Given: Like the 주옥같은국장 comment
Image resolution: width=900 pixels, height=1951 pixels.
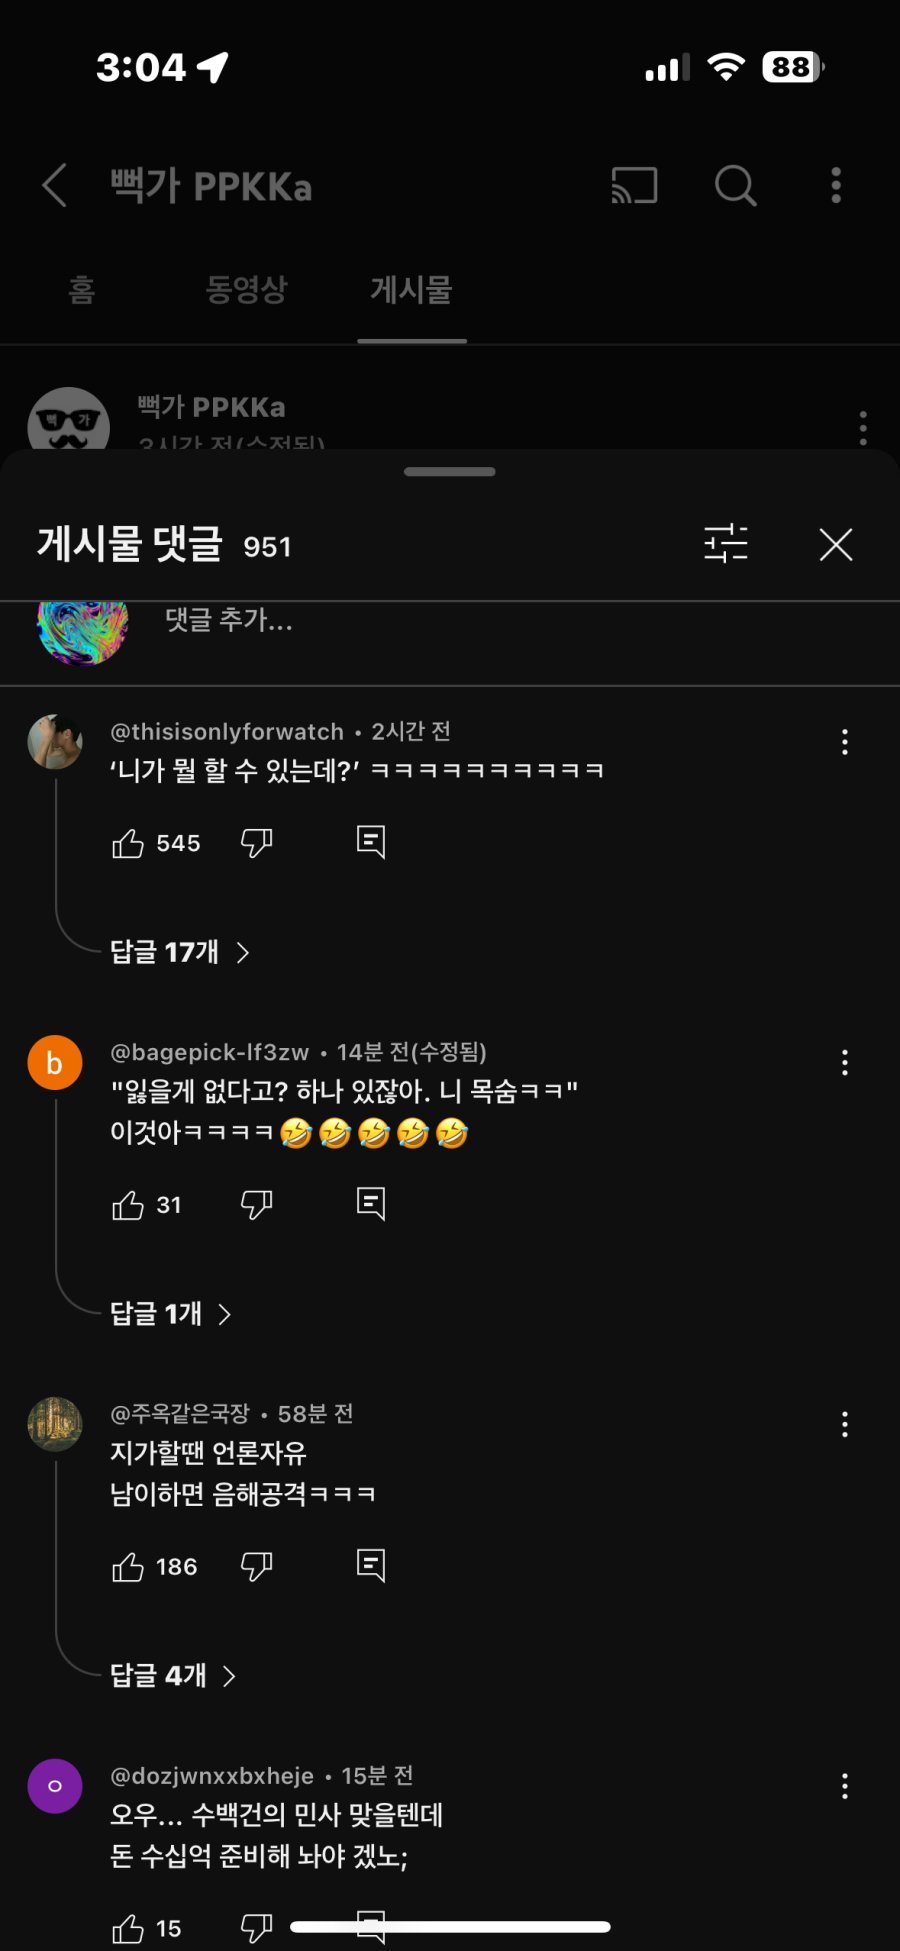Looking at the screenshot, I should pyautogui.click(x=128, y=1567).
